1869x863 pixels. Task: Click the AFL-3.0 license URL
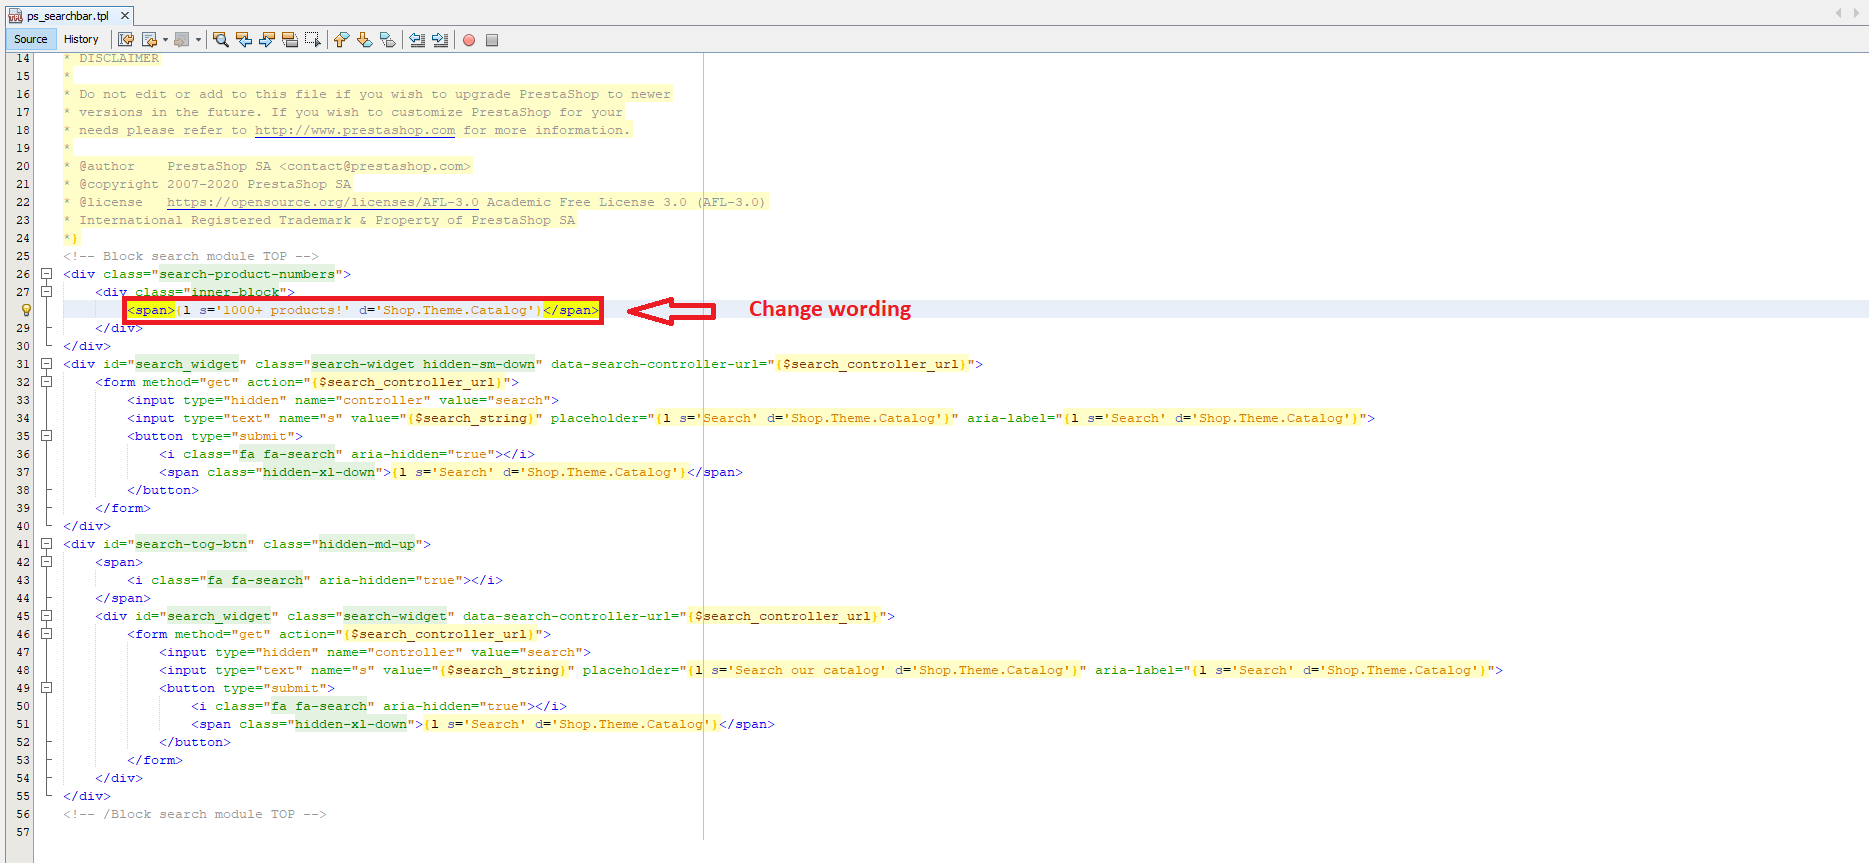tap(322, 203)
